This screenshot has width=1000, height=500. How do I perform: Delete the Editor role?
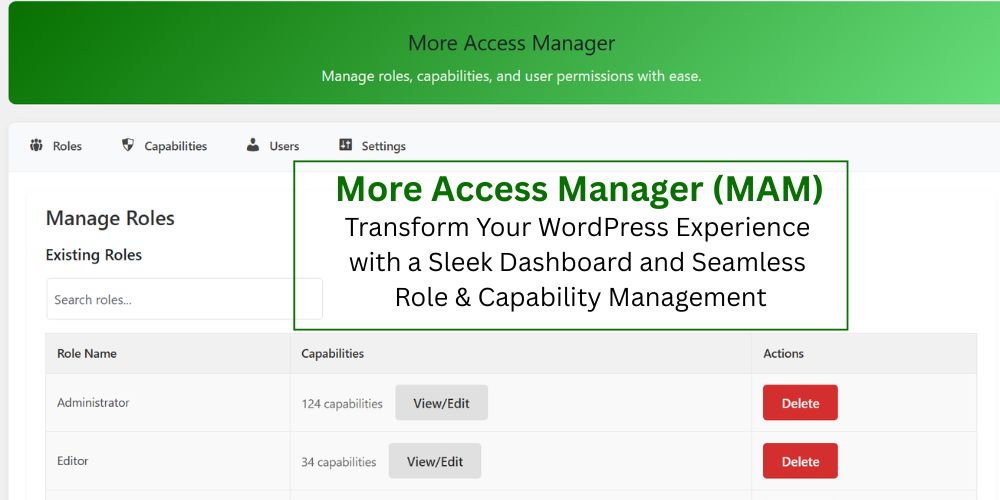[x=800, y=461]
